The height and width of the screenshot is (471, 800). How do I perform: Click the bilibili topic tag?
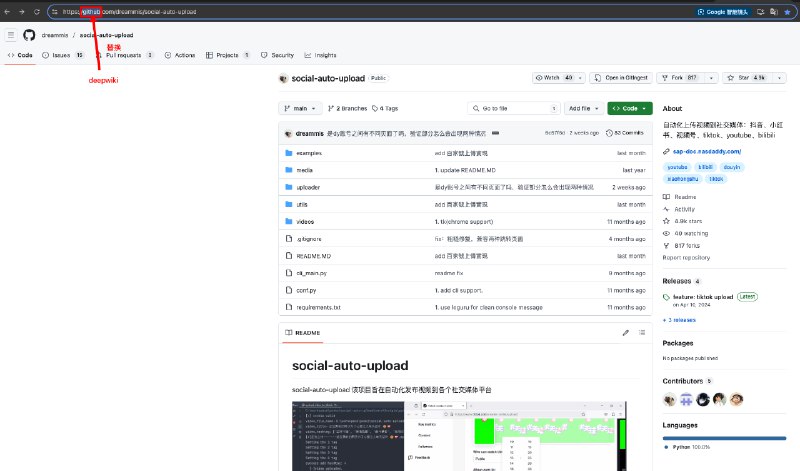[705, 167]
